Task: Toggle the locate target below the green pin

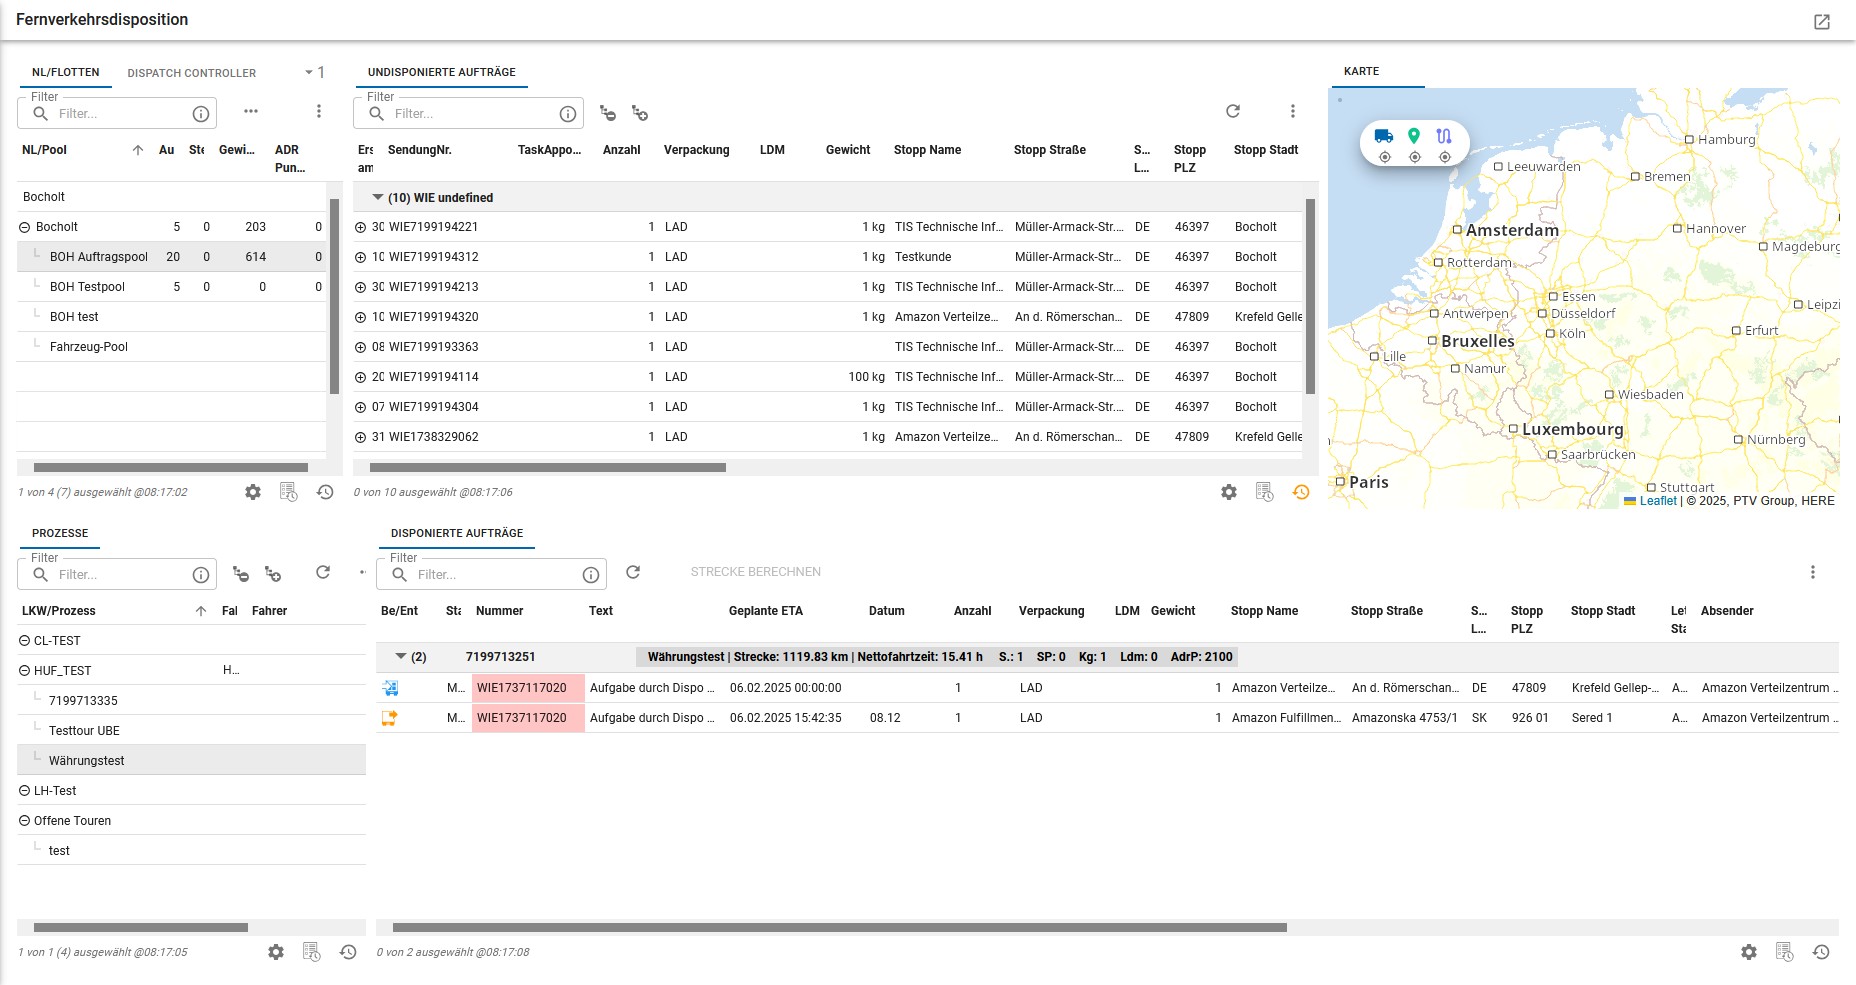Action: click(x=1415, y=157)
